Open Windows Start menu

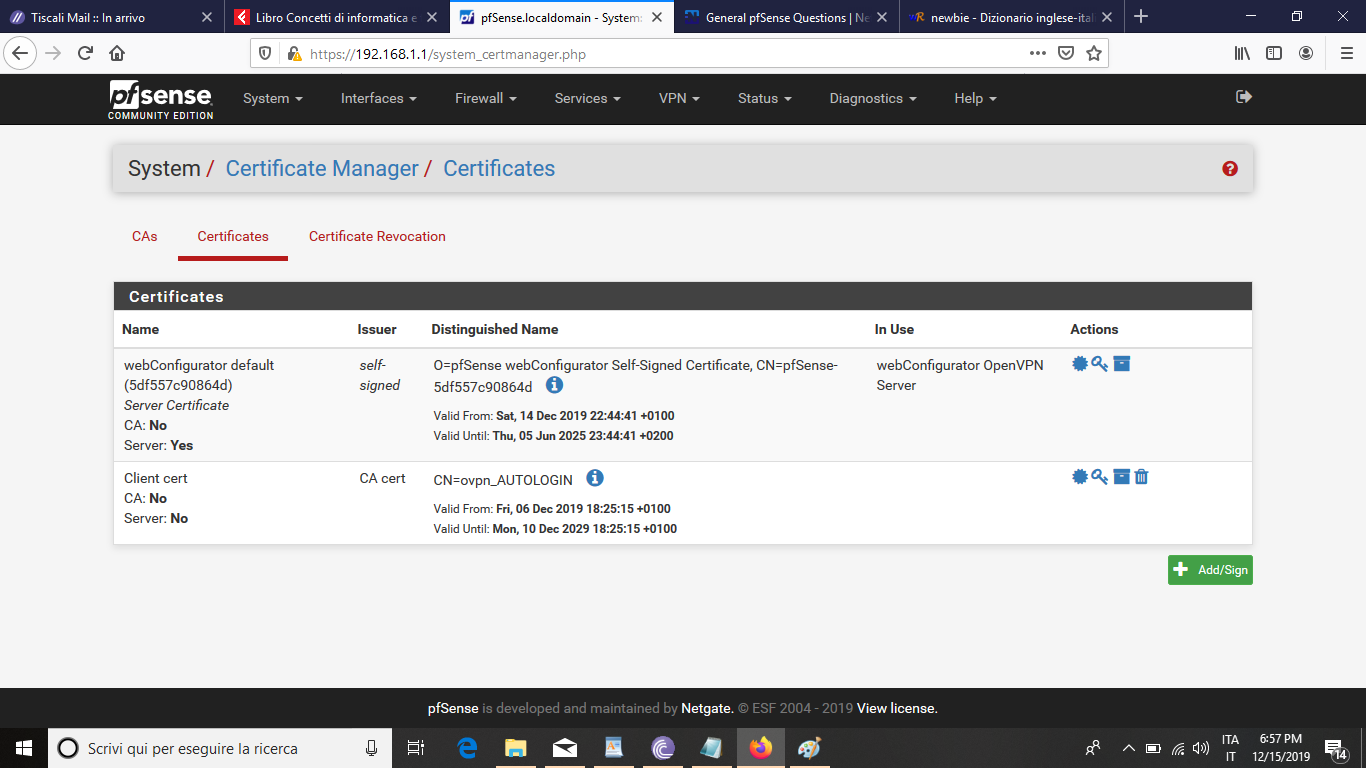pyautogui.click(x=24, y=748)
